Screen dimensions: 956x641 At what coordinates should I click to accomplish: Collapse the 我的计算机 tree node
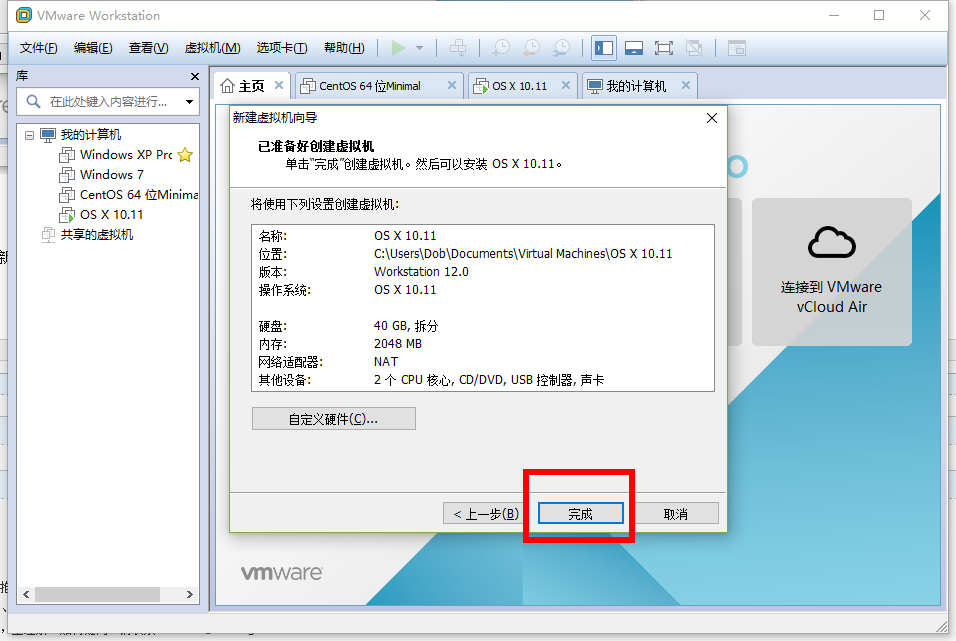(x=29, y=135)
